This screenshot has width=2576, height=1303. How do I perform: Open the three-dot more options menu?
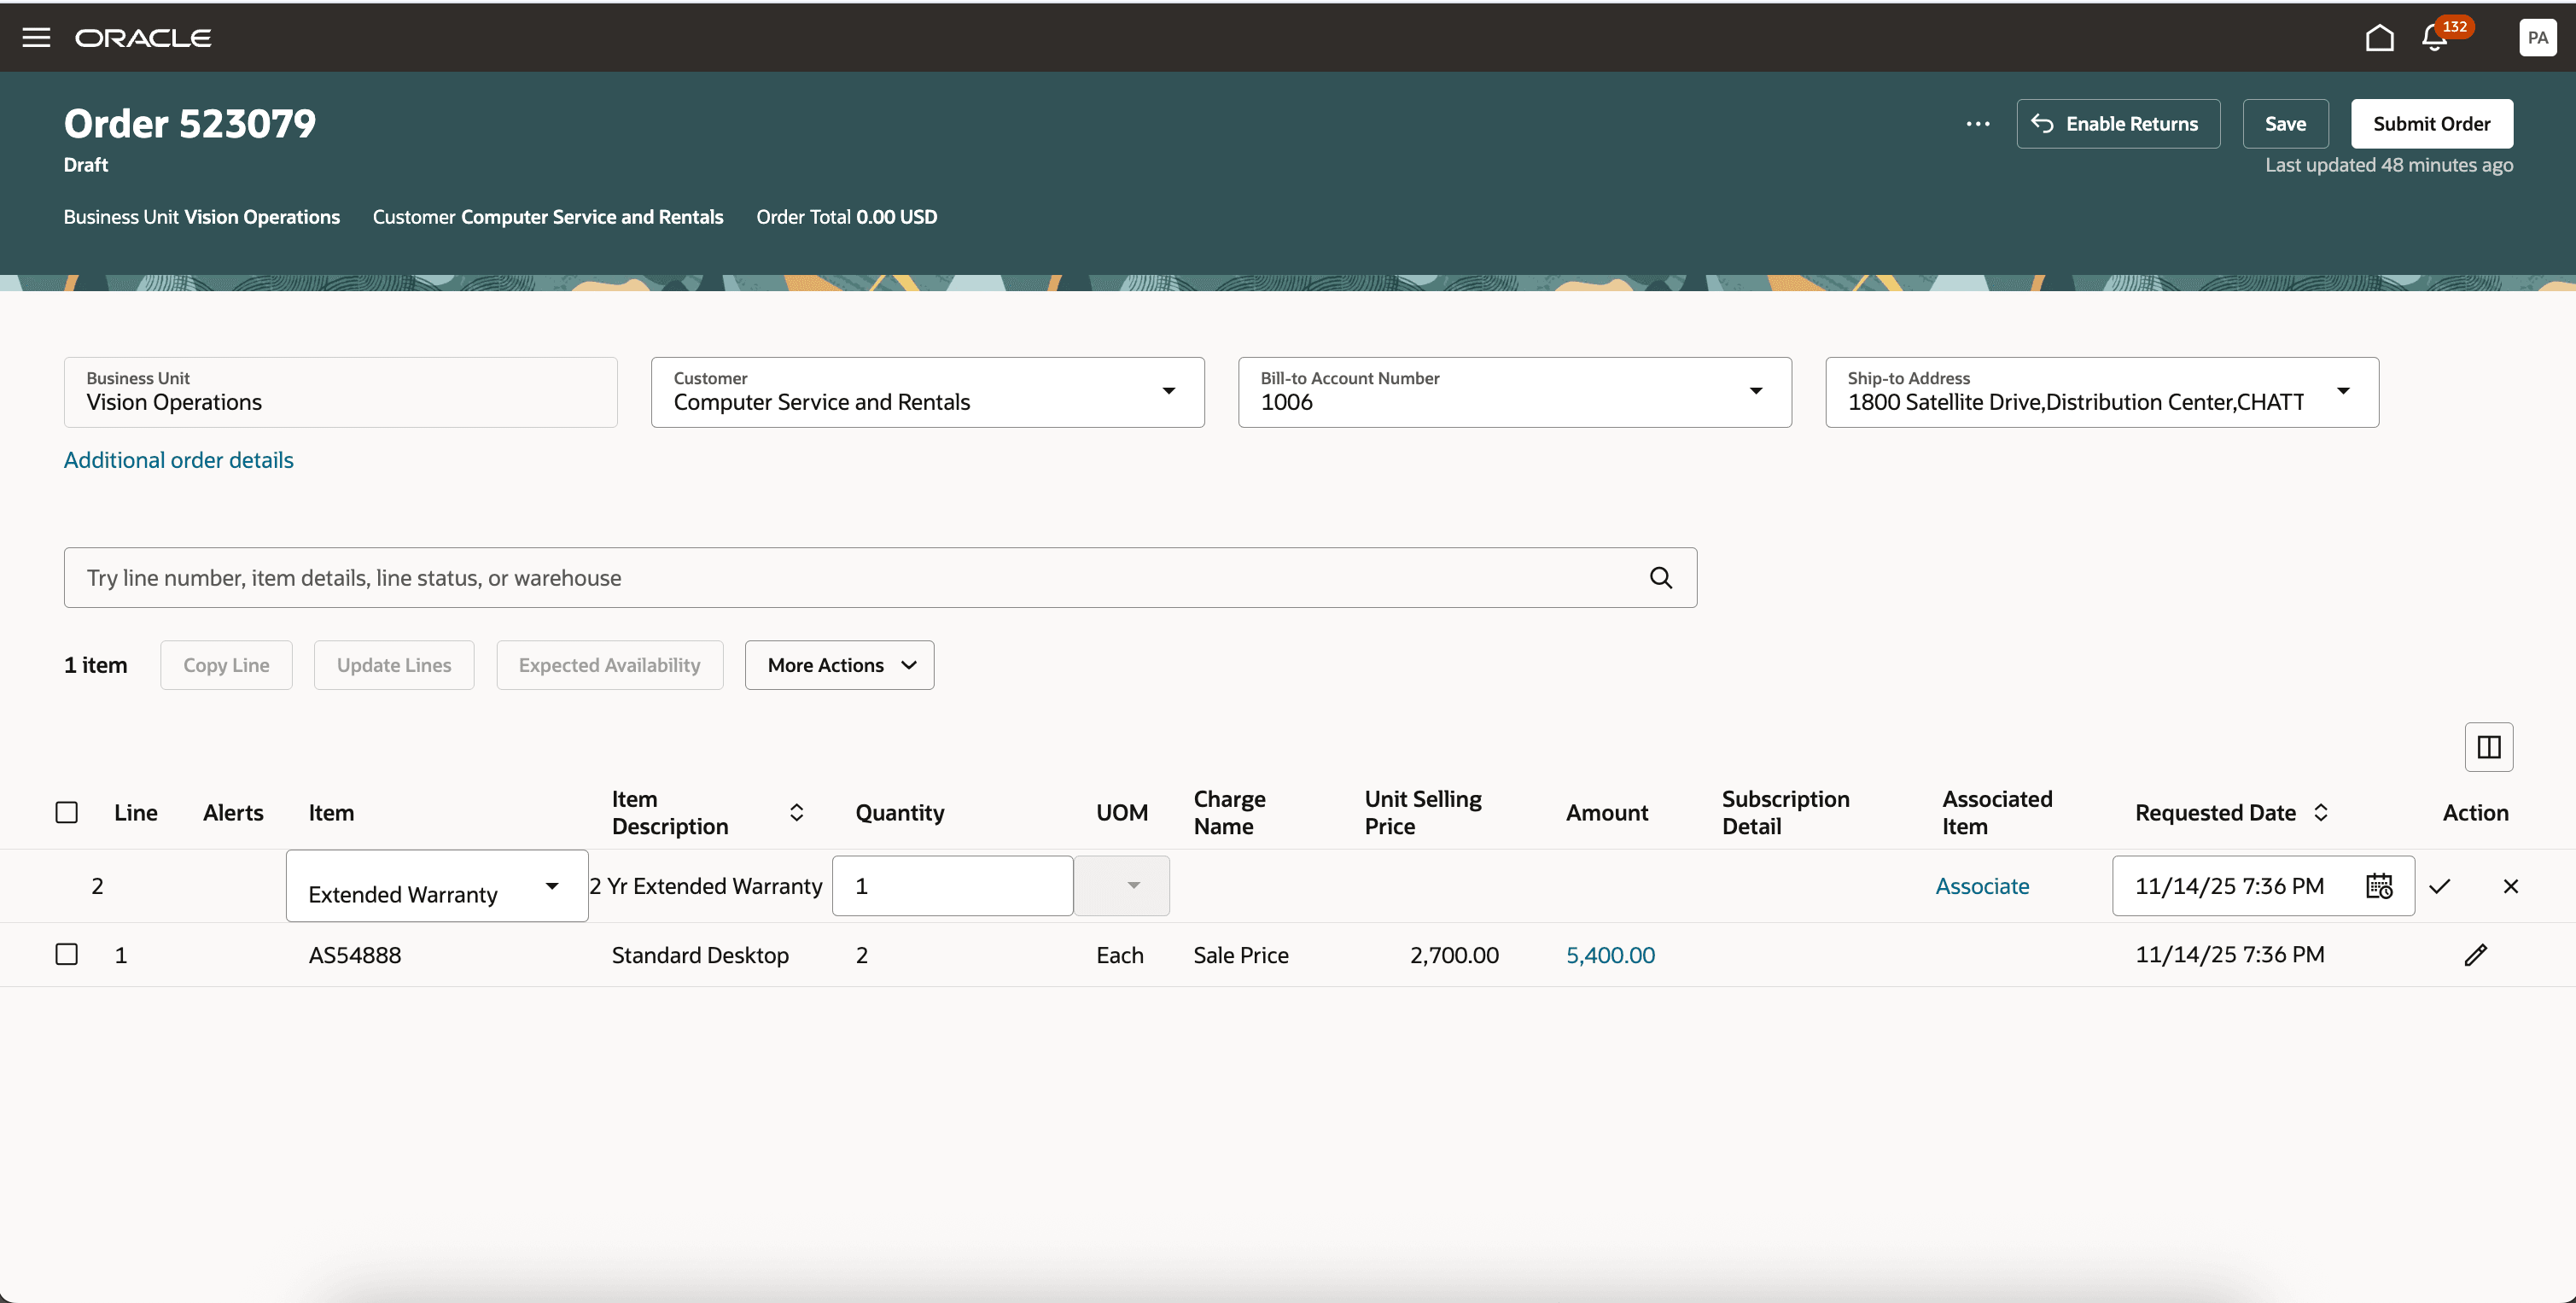(1977, 124)
